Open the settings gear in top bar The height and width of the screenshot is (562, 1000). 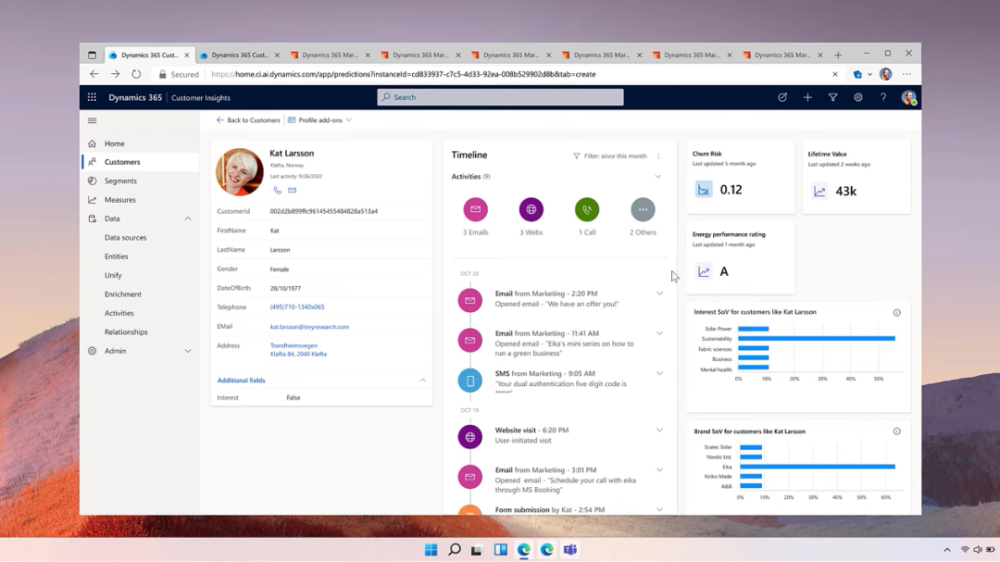[x=858, y=97]
